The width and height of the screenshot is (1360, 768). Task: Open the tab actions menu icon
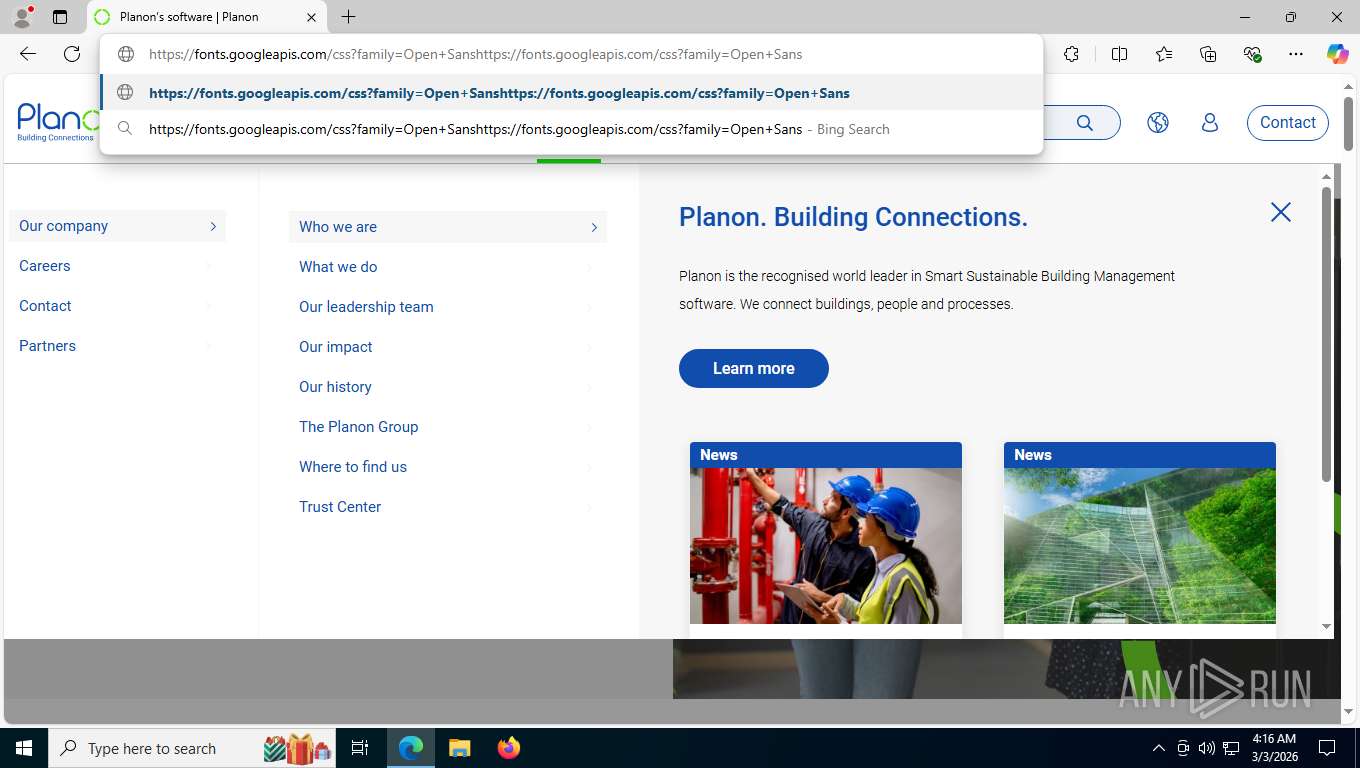click(x=60, y=17)
